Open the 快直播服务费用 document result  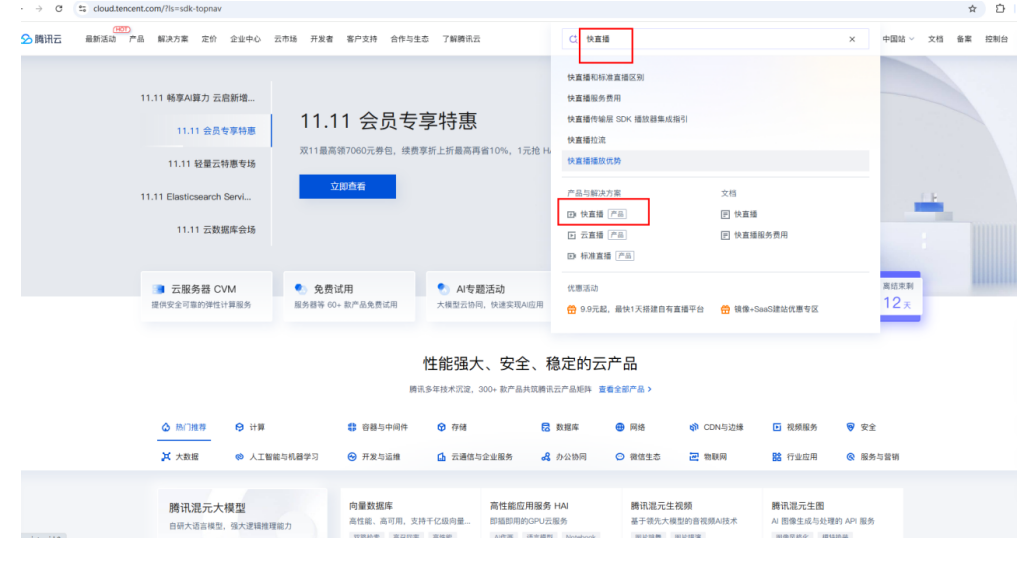754,235
